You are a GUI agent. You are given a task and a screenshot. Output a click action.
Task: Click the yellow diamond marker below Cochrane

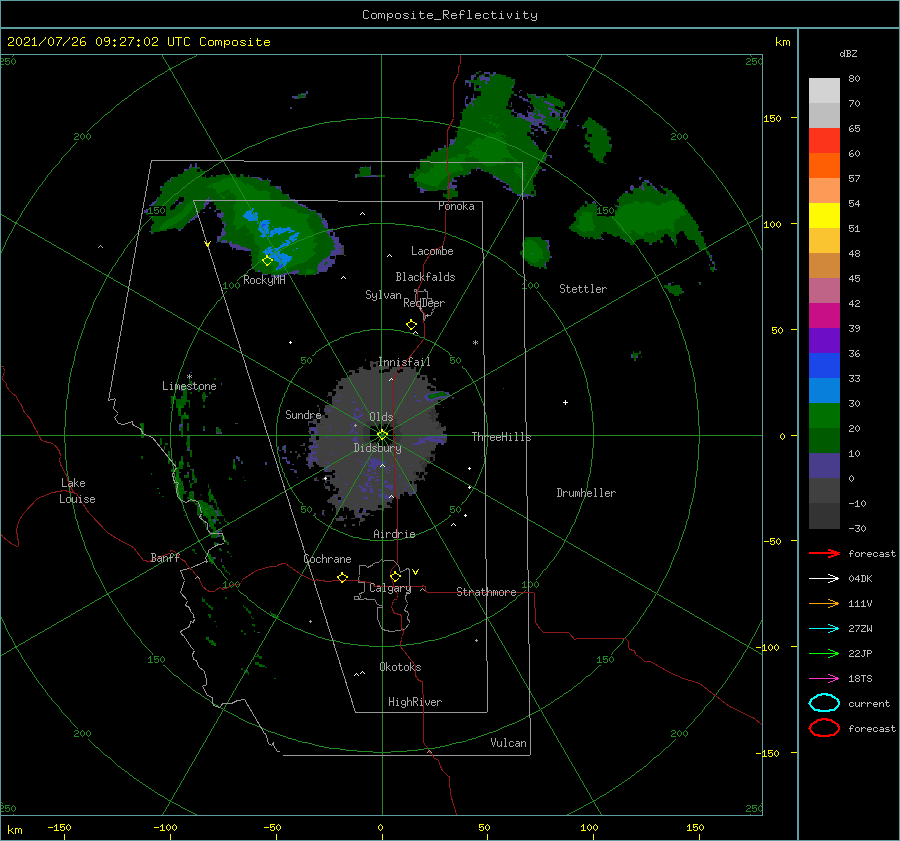coord(343,577)
